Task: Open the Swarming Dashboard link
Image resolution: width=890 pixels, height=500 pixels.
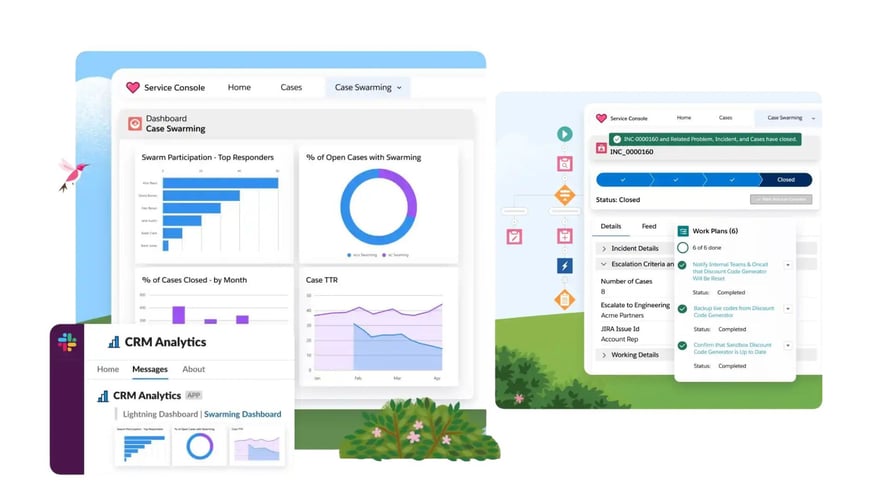Action: coord(242,414)
